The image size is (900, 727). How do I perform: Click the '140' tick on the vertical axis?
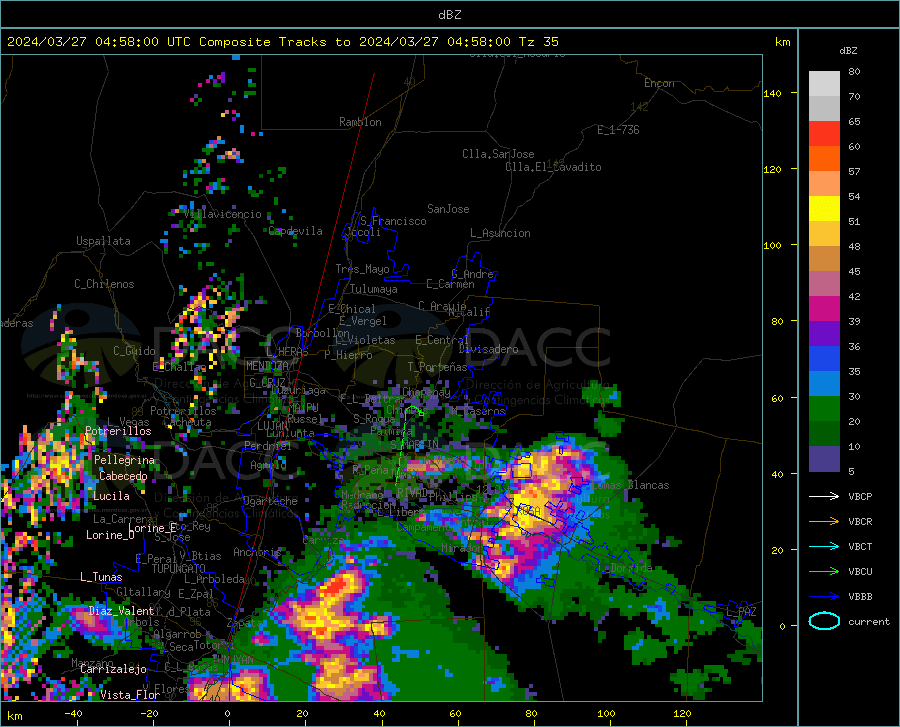(x=772, y=93)
